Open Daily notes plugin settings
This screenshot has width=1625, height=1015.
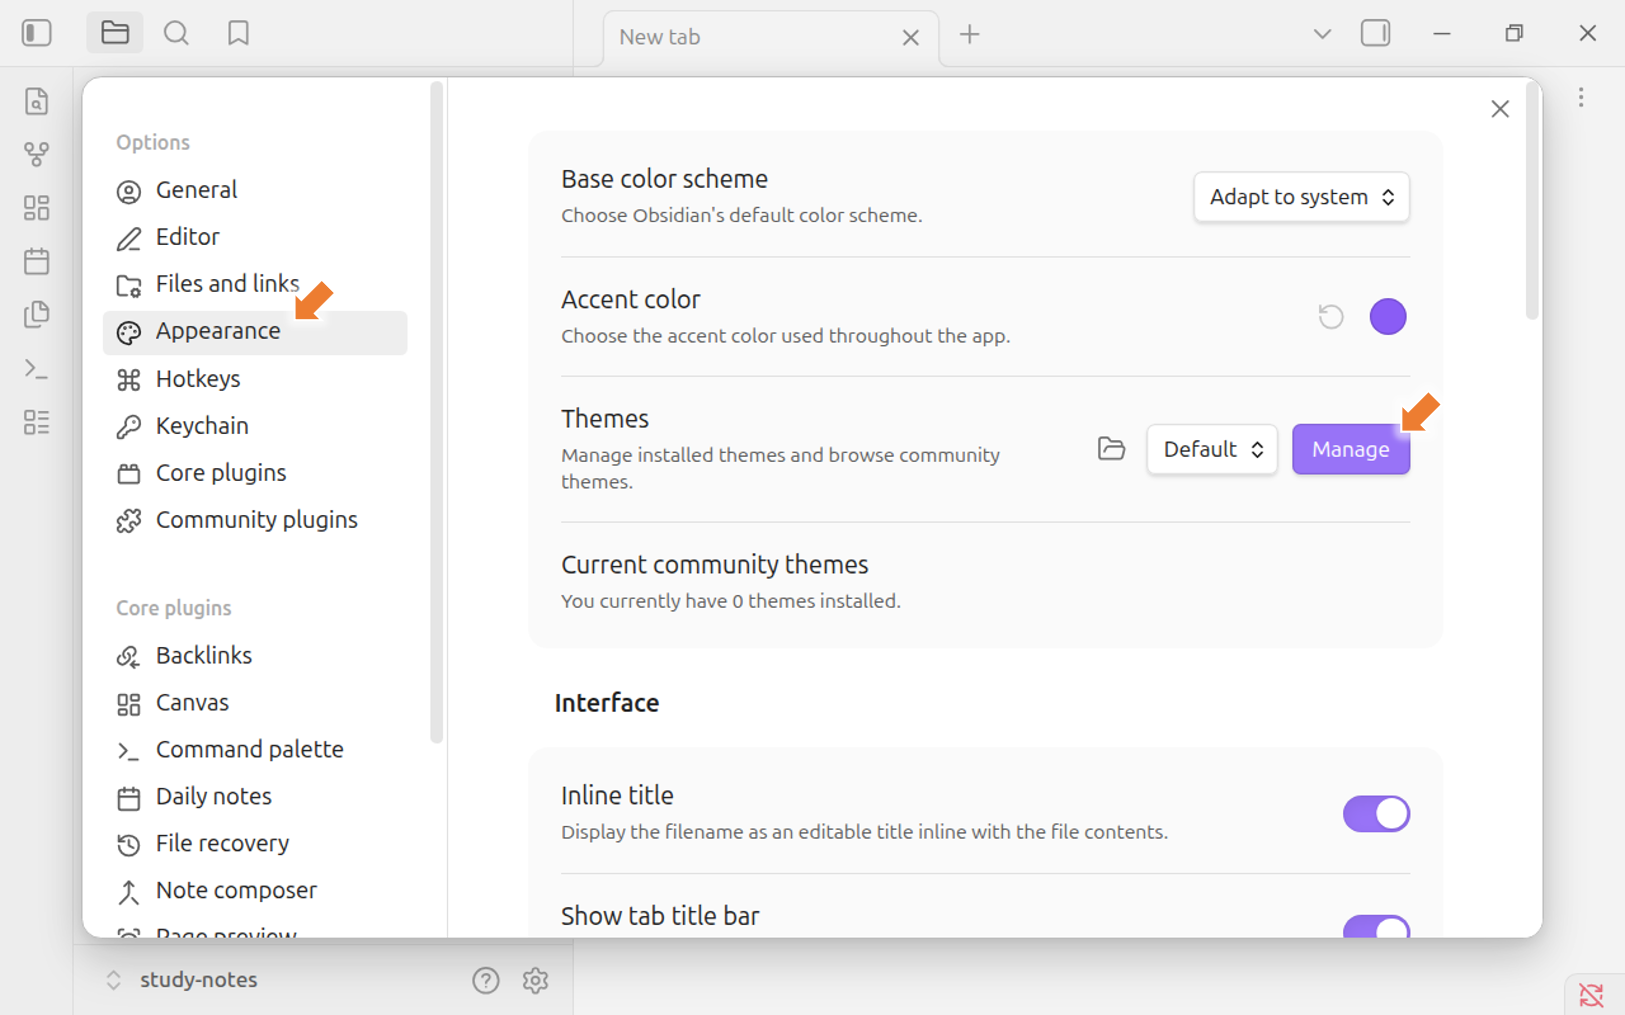255,797
